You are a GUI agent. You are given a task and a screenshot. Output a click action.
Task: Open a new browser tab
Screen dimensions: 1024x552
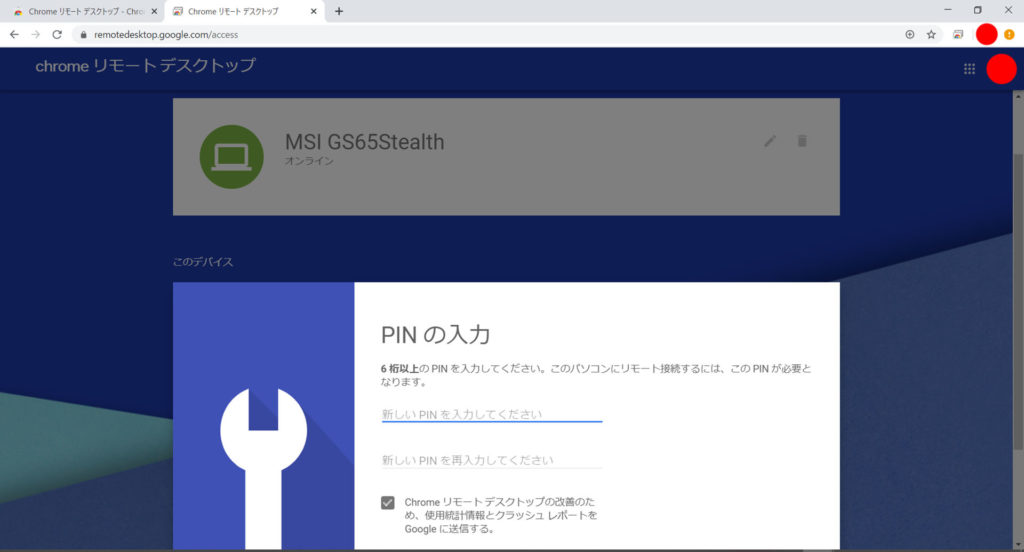pos(338,11)
